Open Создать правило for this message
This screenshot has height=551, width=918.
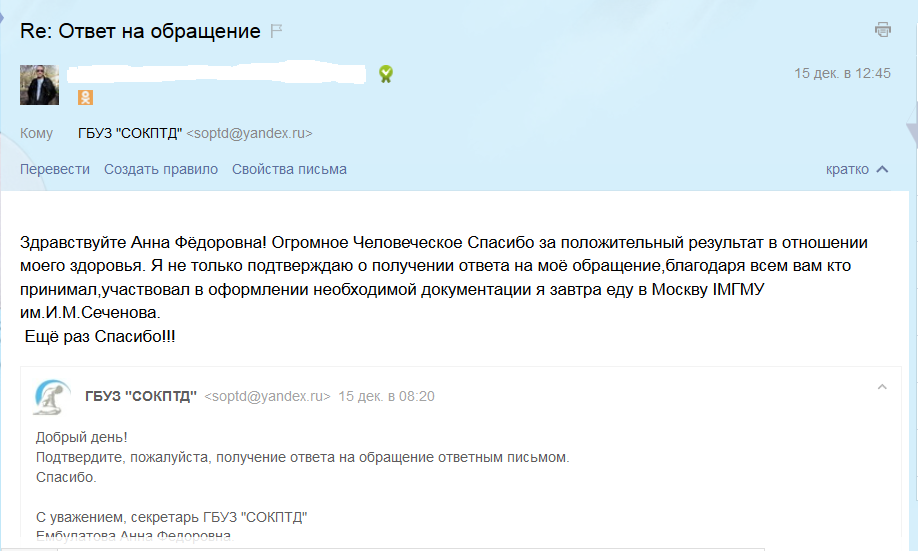click(x=161, y=169)
